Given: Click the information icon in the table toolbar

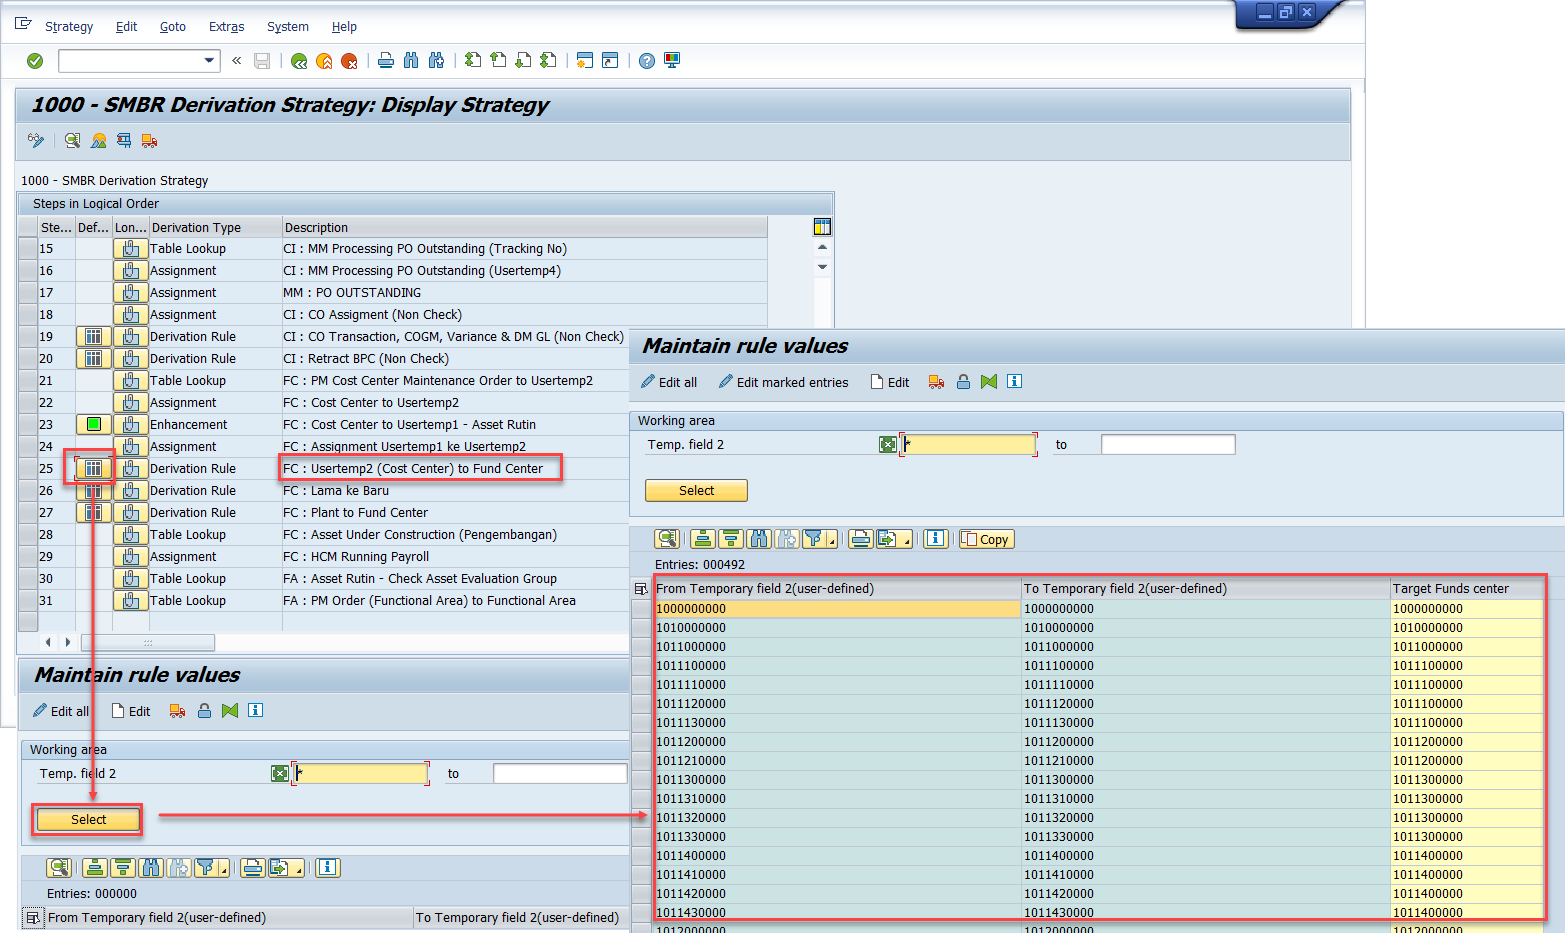Looking at the screenshot, I should [x=936, y=539].
